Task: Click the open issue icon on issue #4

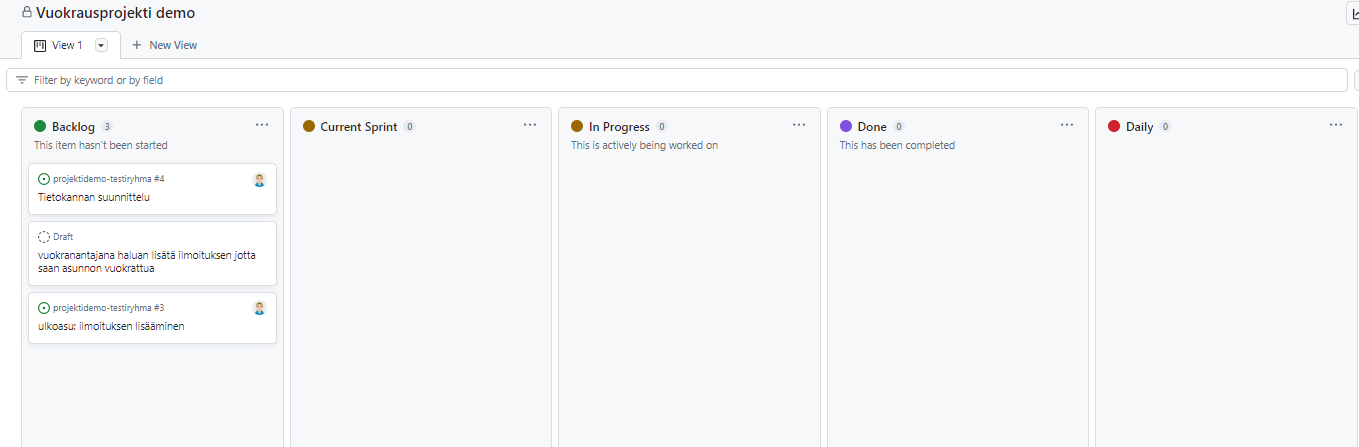Action: click(44, 179)
